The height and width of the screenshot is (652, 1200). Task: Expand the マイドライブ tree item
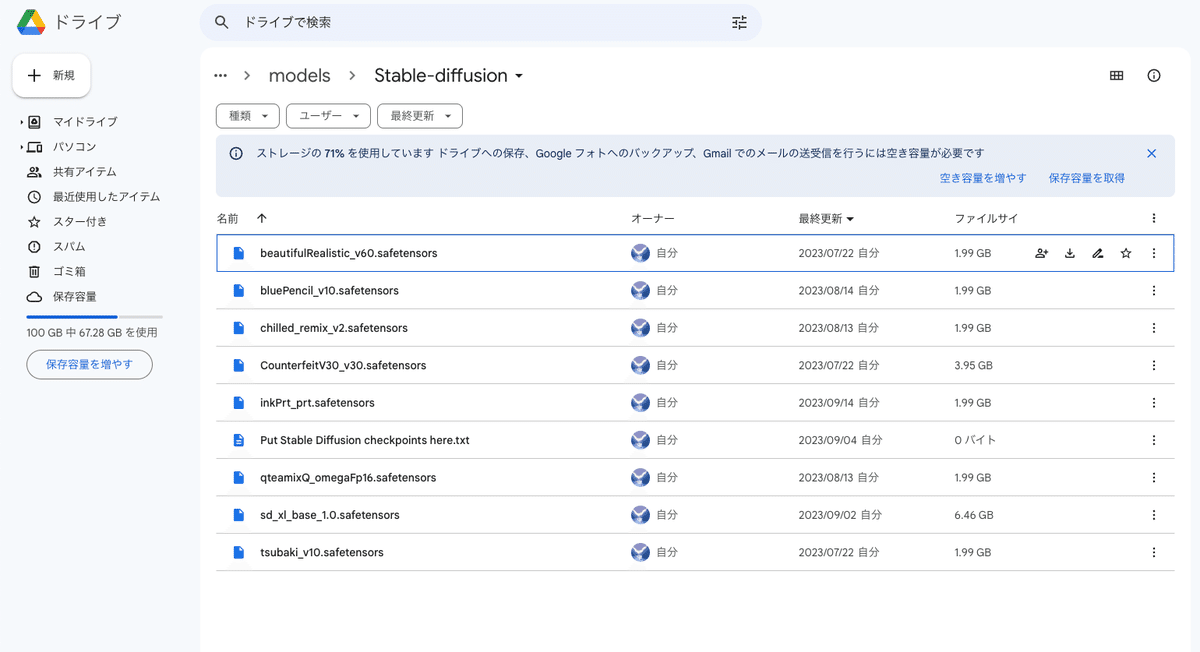click(x=22, y=122)
